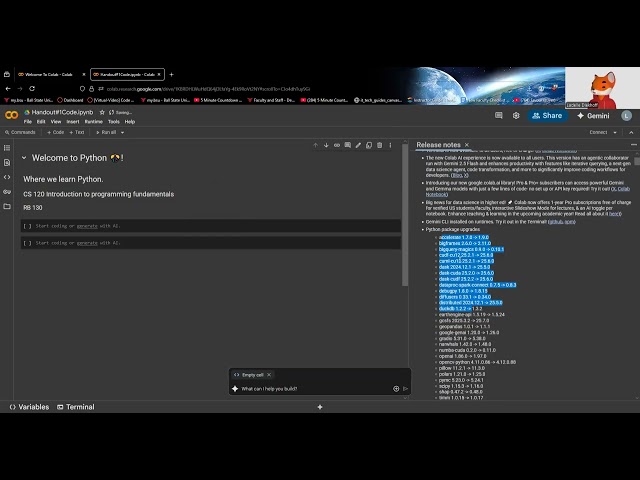The height and width of the screenshot is (480, 640).
Task: Minimize the Release notes panel
Action: (633, 145)
